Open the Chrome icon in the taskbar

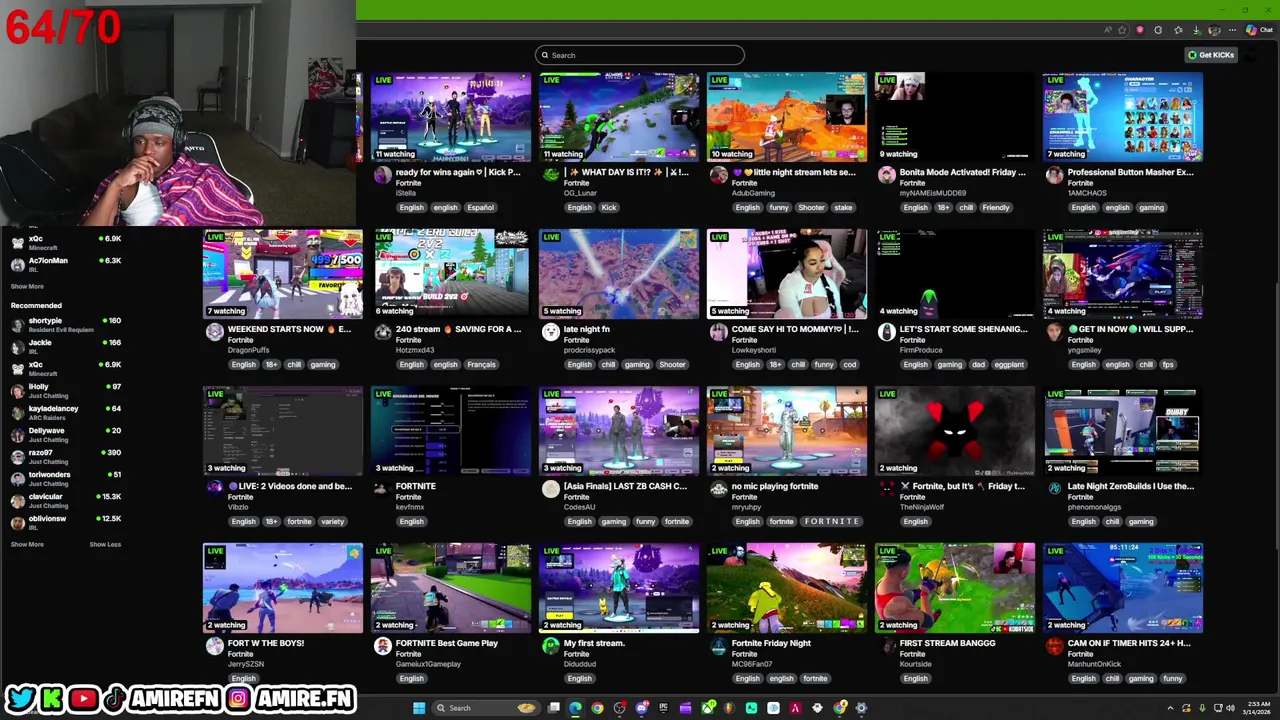click(598, 708)
